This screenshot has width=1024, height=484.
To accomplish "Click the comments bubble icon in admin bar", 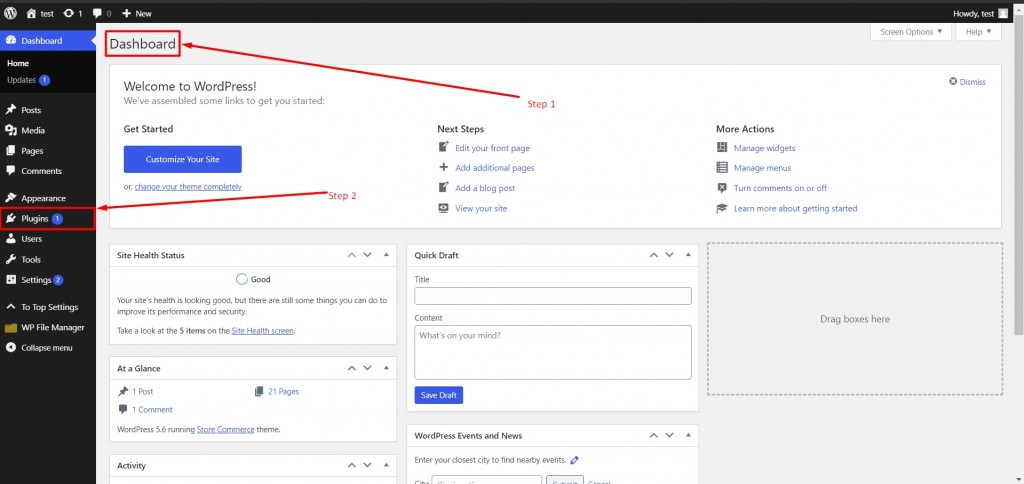I will point(97,14).
